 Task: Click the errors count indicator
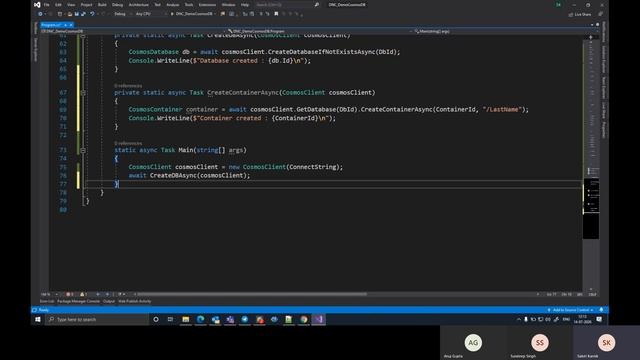pos(70,294)
